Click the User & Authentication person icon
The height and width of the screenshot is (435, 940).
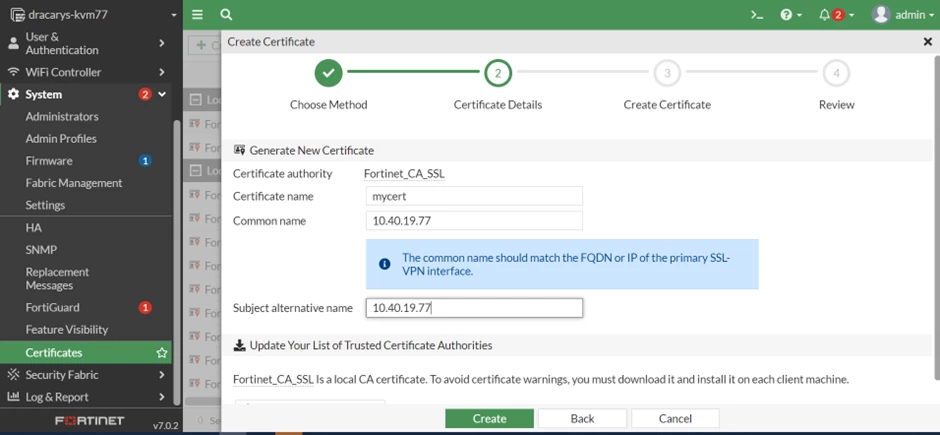point(13,43)
